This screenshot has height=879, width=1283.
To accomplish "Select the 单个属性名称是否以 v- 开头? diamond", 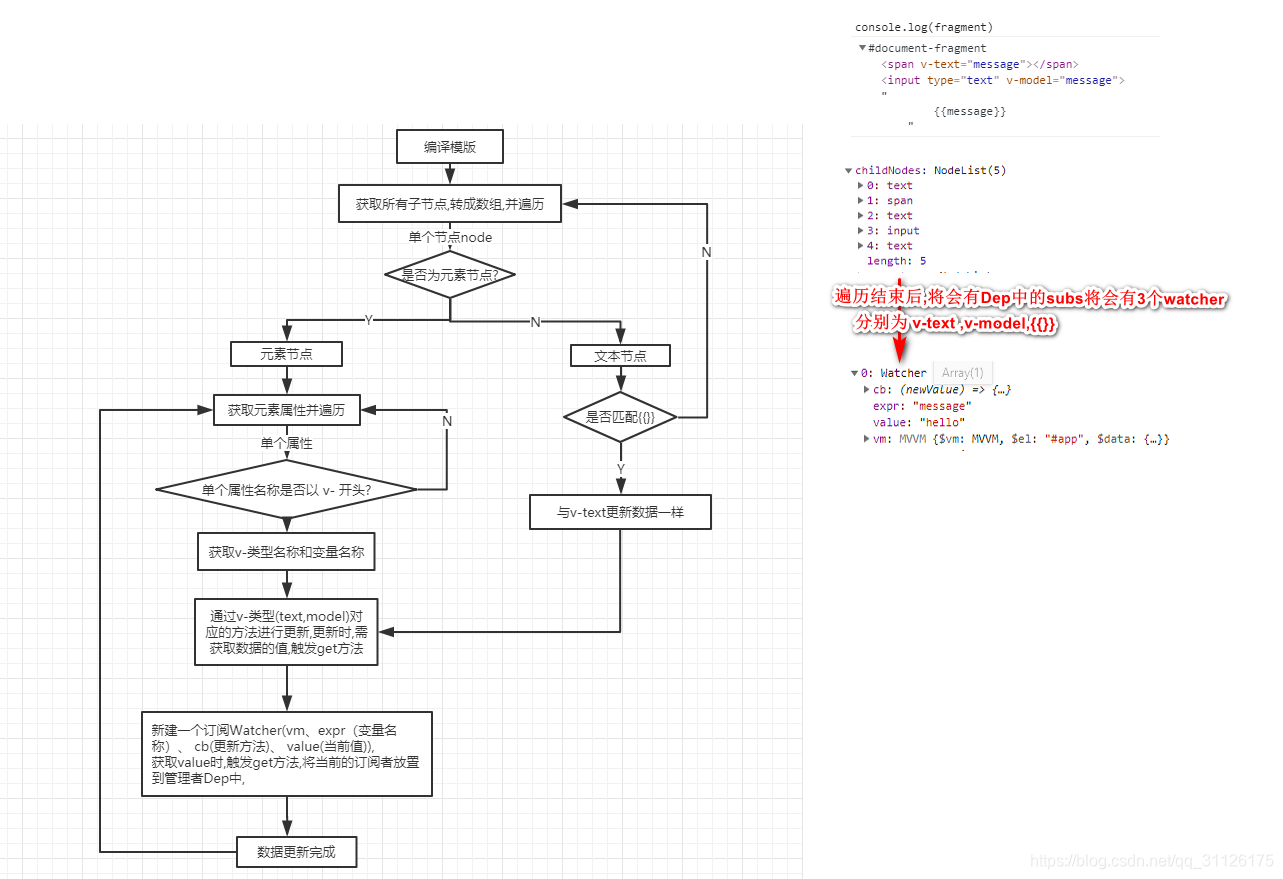I will 287,489.
